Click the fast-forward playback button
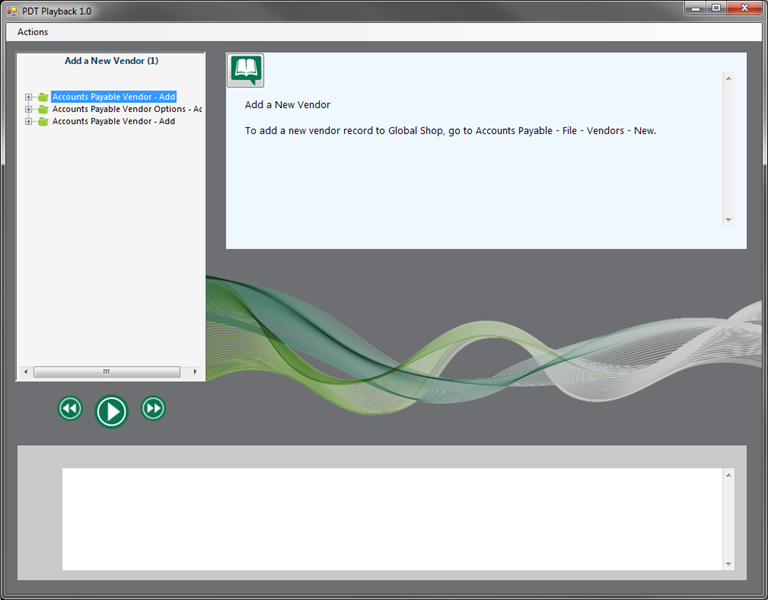The height and width of the screenshot is (600, 768). 153,408
